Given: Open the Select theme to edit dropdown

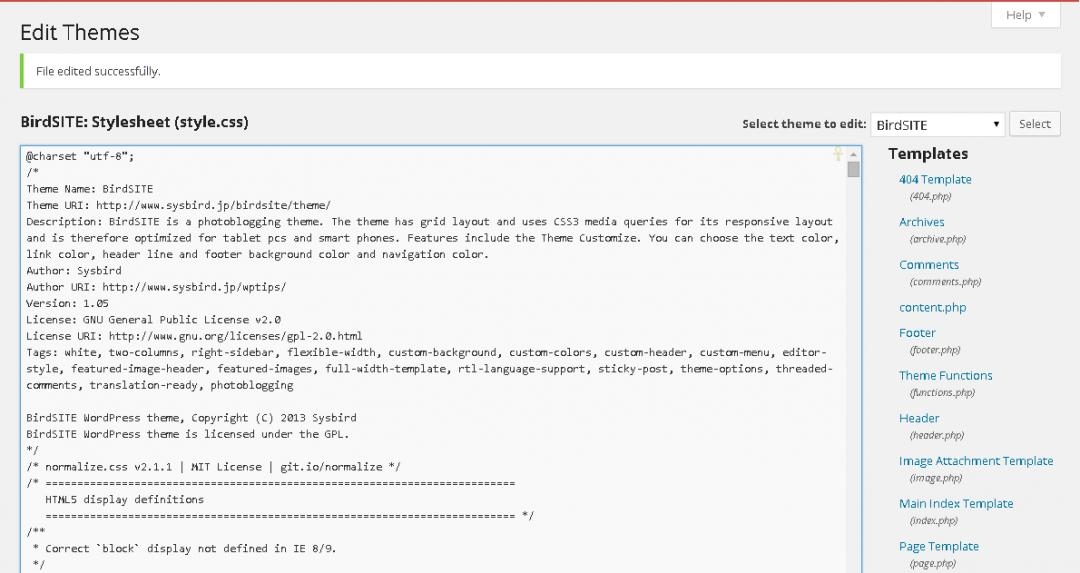Looking at the screenshot, I should click(937, 125).
